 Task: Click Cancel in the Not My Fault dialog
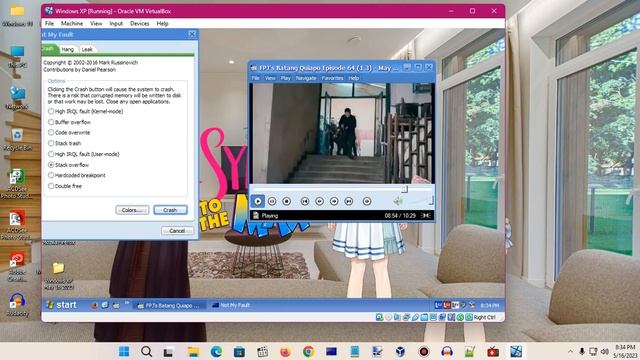point(177,231)
